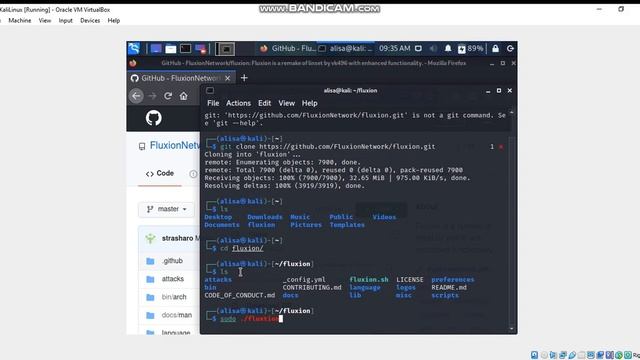Click the logout session icon in panel
Image resolution: width=640 pixels, height=360 pixels.
510,49
